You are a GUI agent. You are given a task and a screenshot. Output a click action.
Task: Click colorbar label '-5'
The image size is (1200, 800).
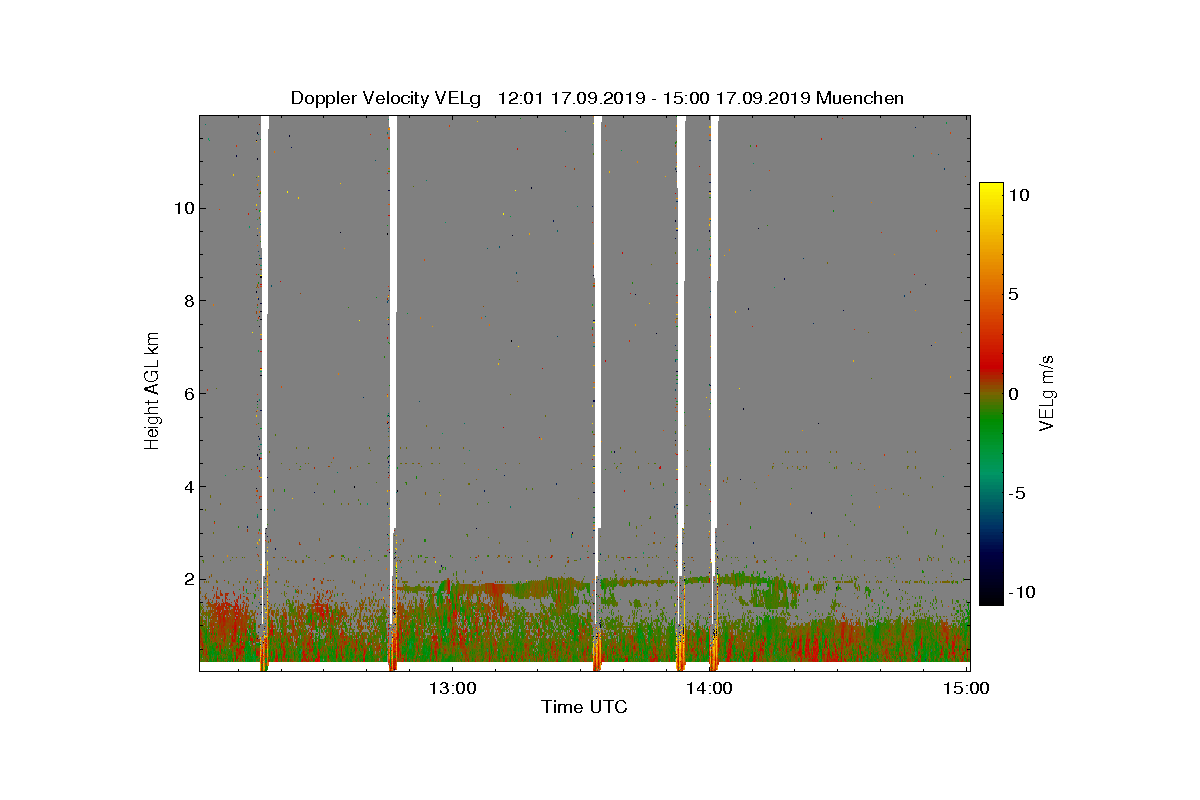pyautogui.click(x=1016, y=494)
